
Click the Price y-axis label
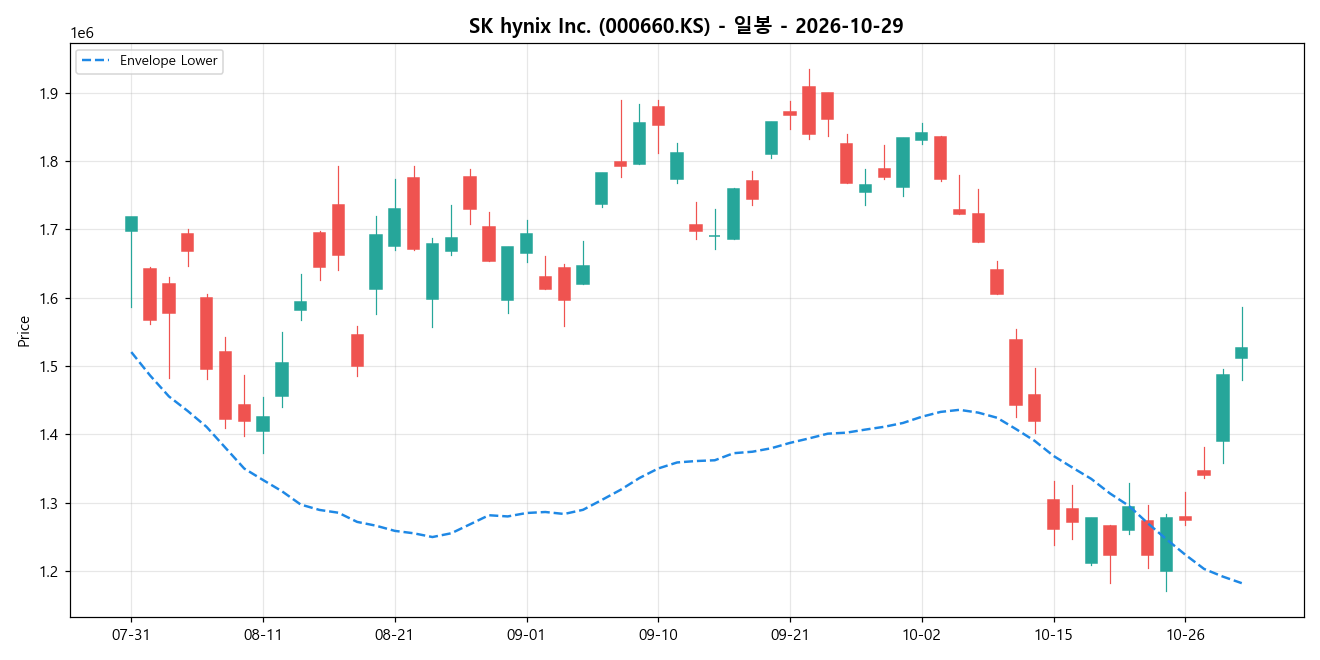click(24, 331)
